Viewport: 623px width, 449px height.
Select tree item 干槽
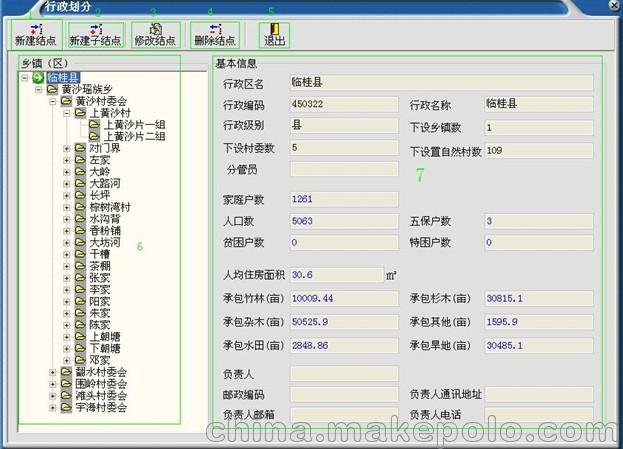pyautogui.click(x=100, y=254)
